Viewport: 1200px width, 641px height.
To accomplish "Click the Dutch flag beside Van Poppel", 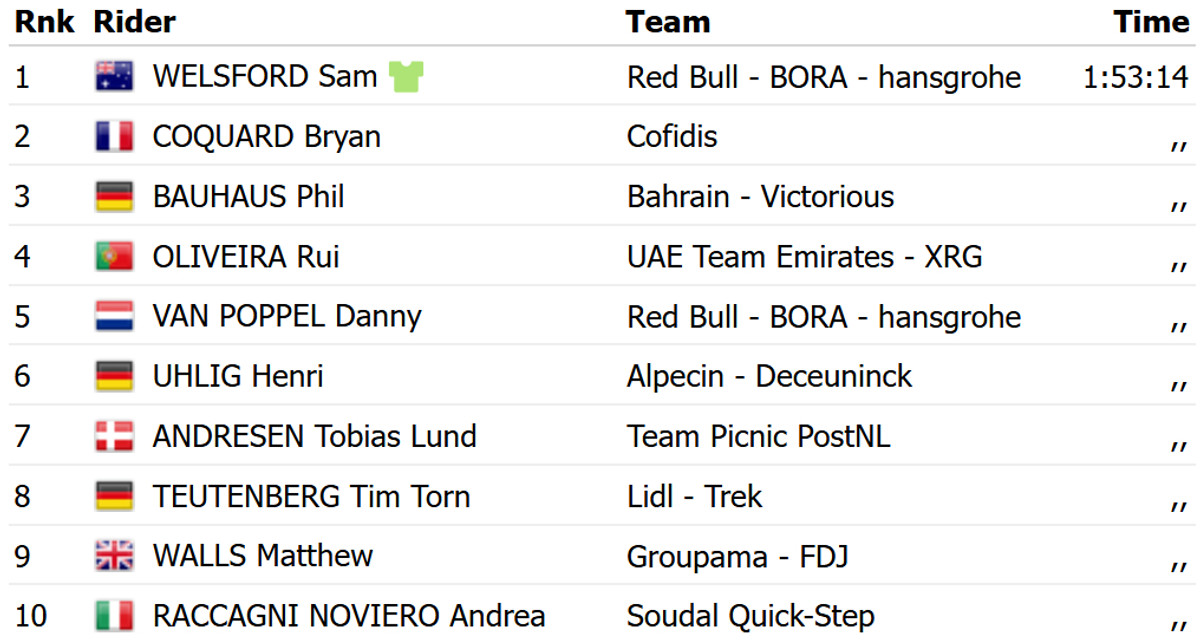I will pos(114,317).
